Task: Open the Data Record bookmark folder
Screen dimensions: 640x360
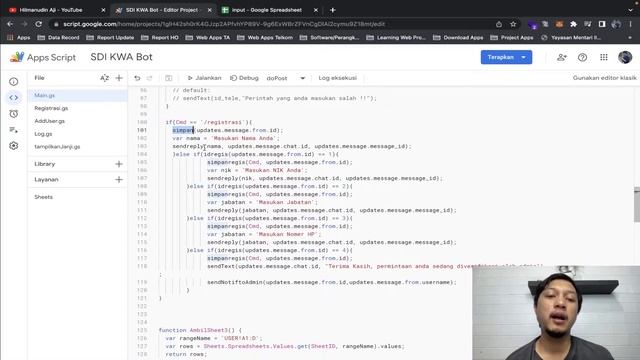Action: point(58,38)
